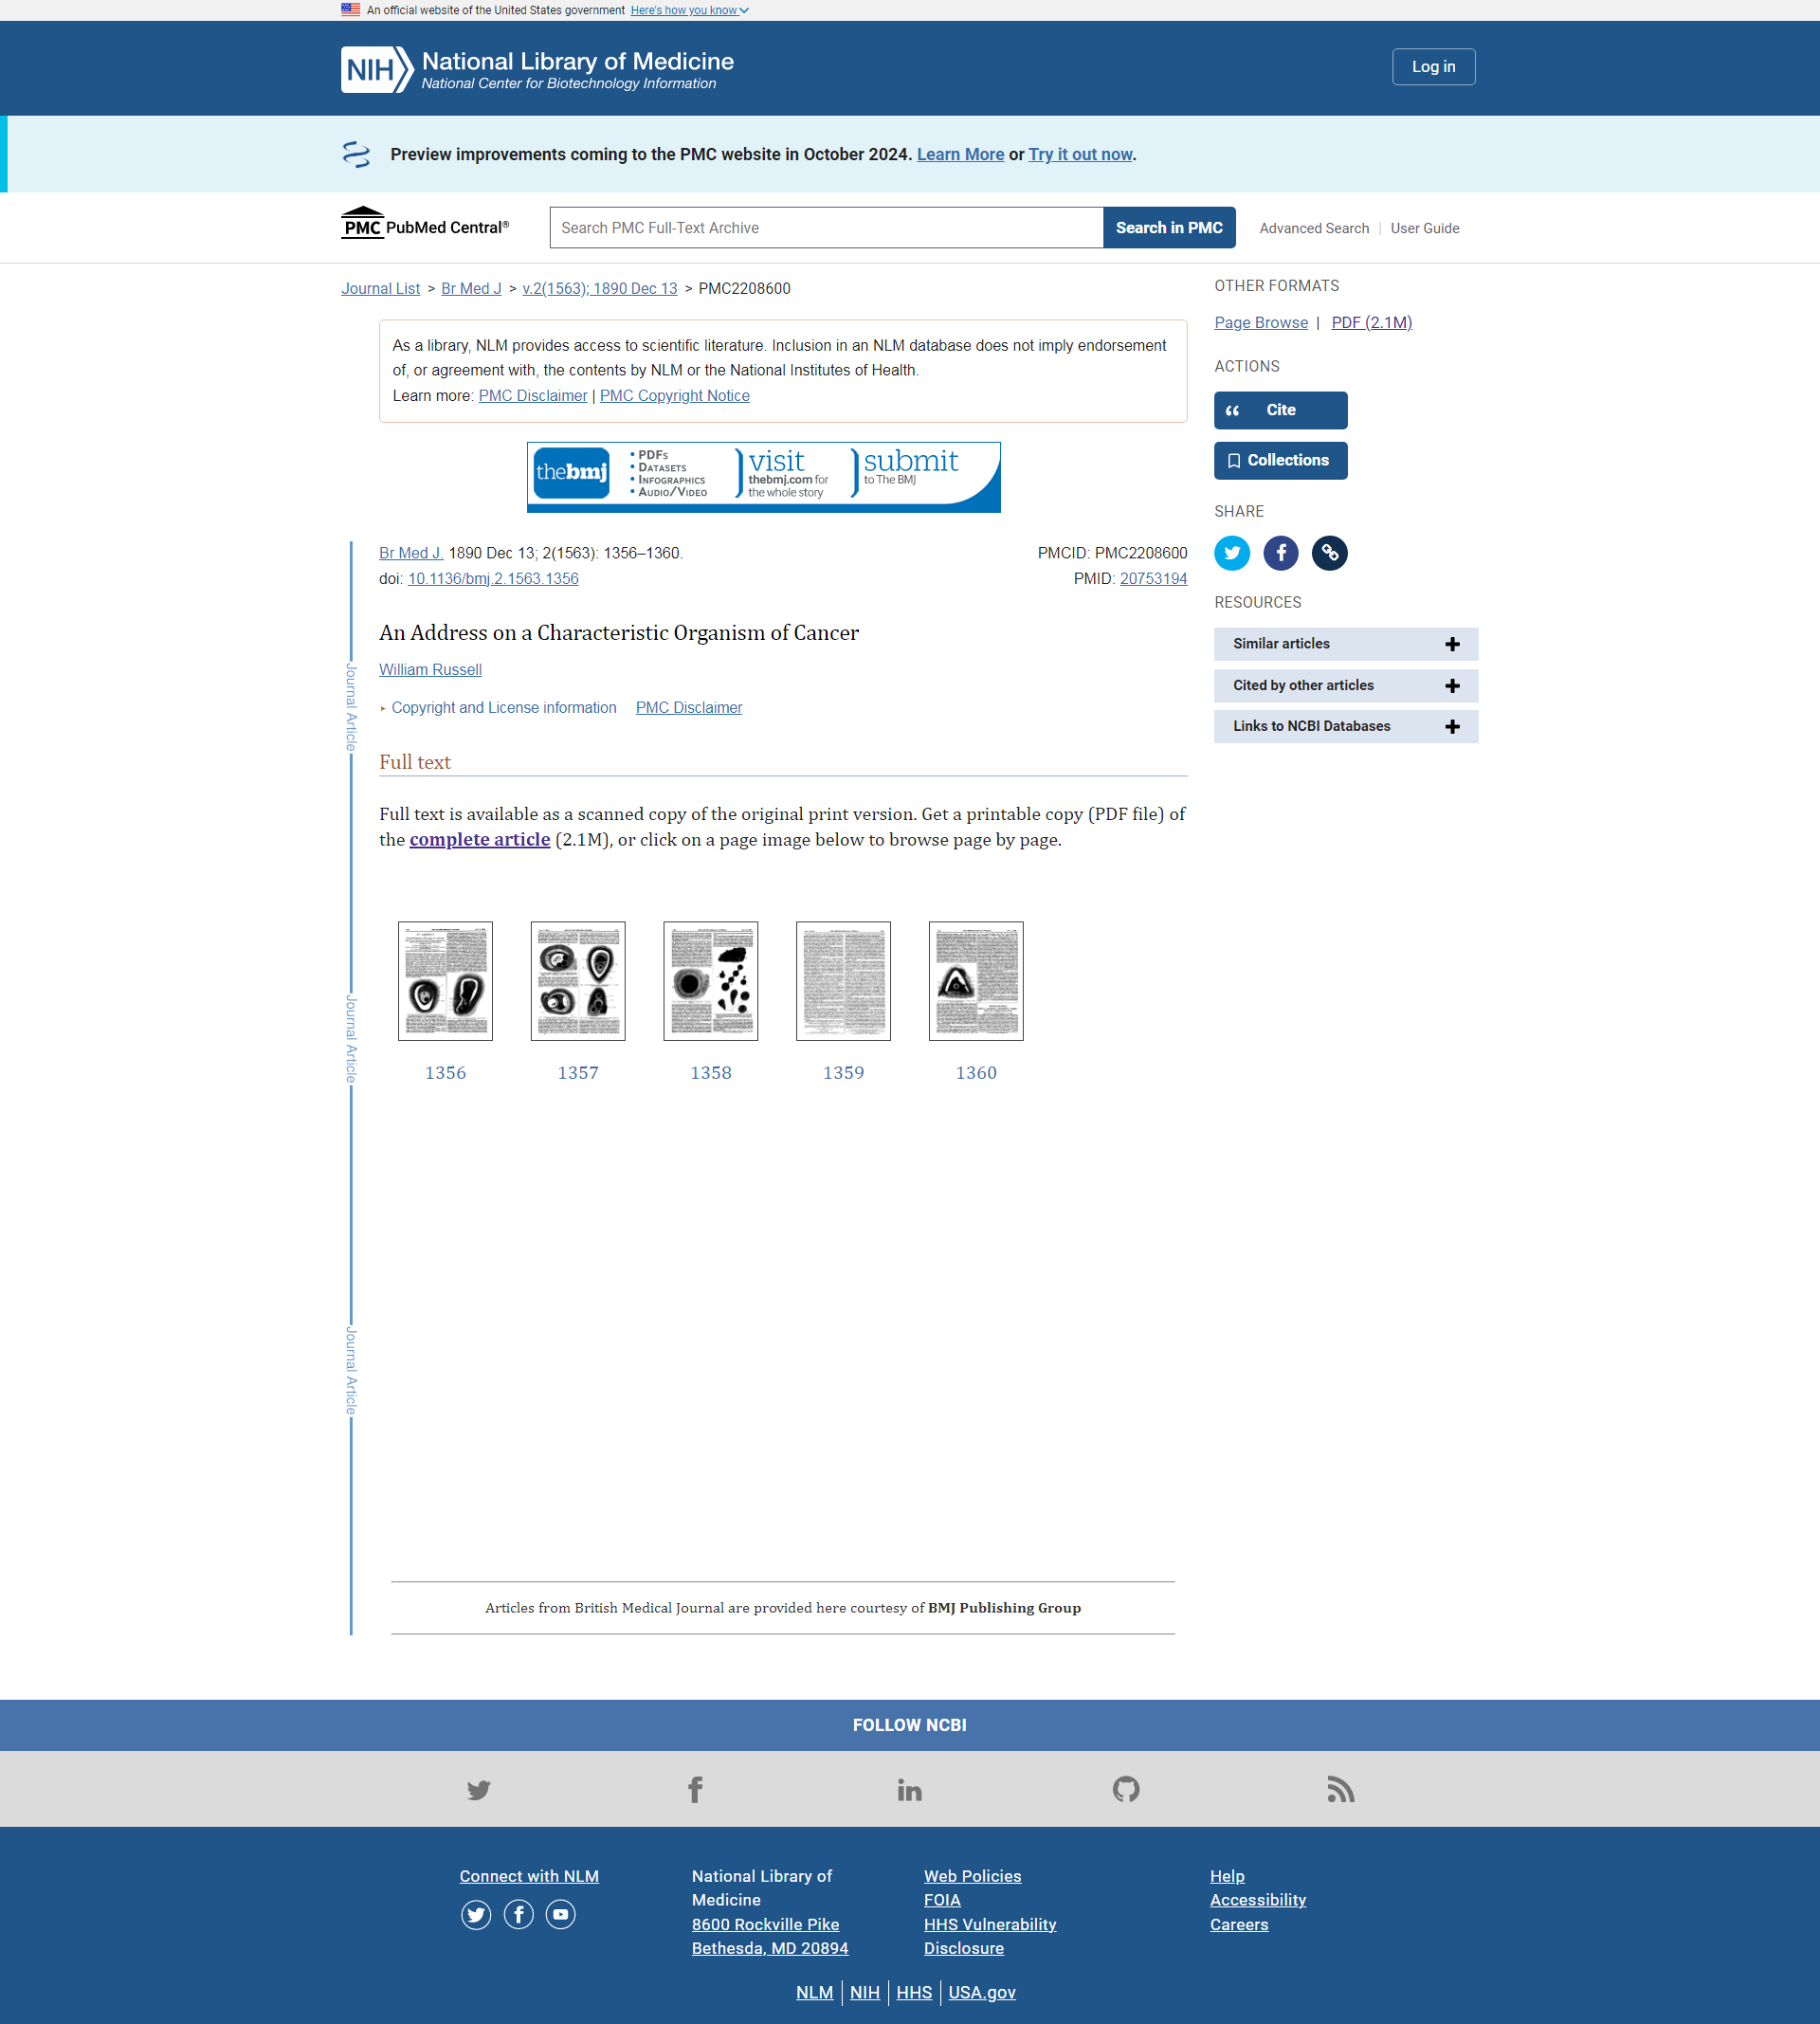Open PMC Copyright Notice link
The image size is (1820, 2024).
pos(674,396)
